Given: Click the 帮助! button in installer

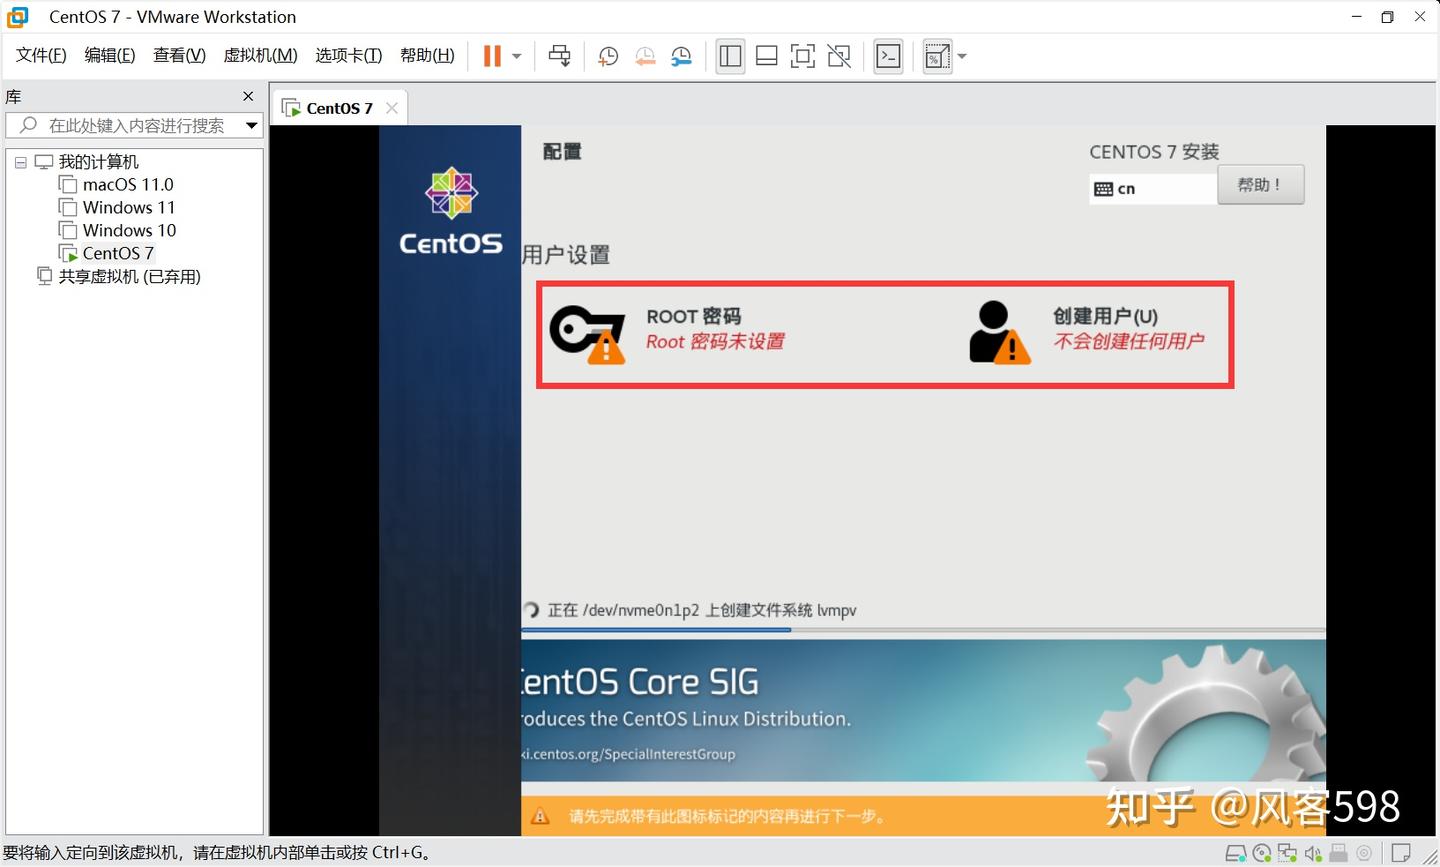Looking at the screenshot, I should 1260,185.
